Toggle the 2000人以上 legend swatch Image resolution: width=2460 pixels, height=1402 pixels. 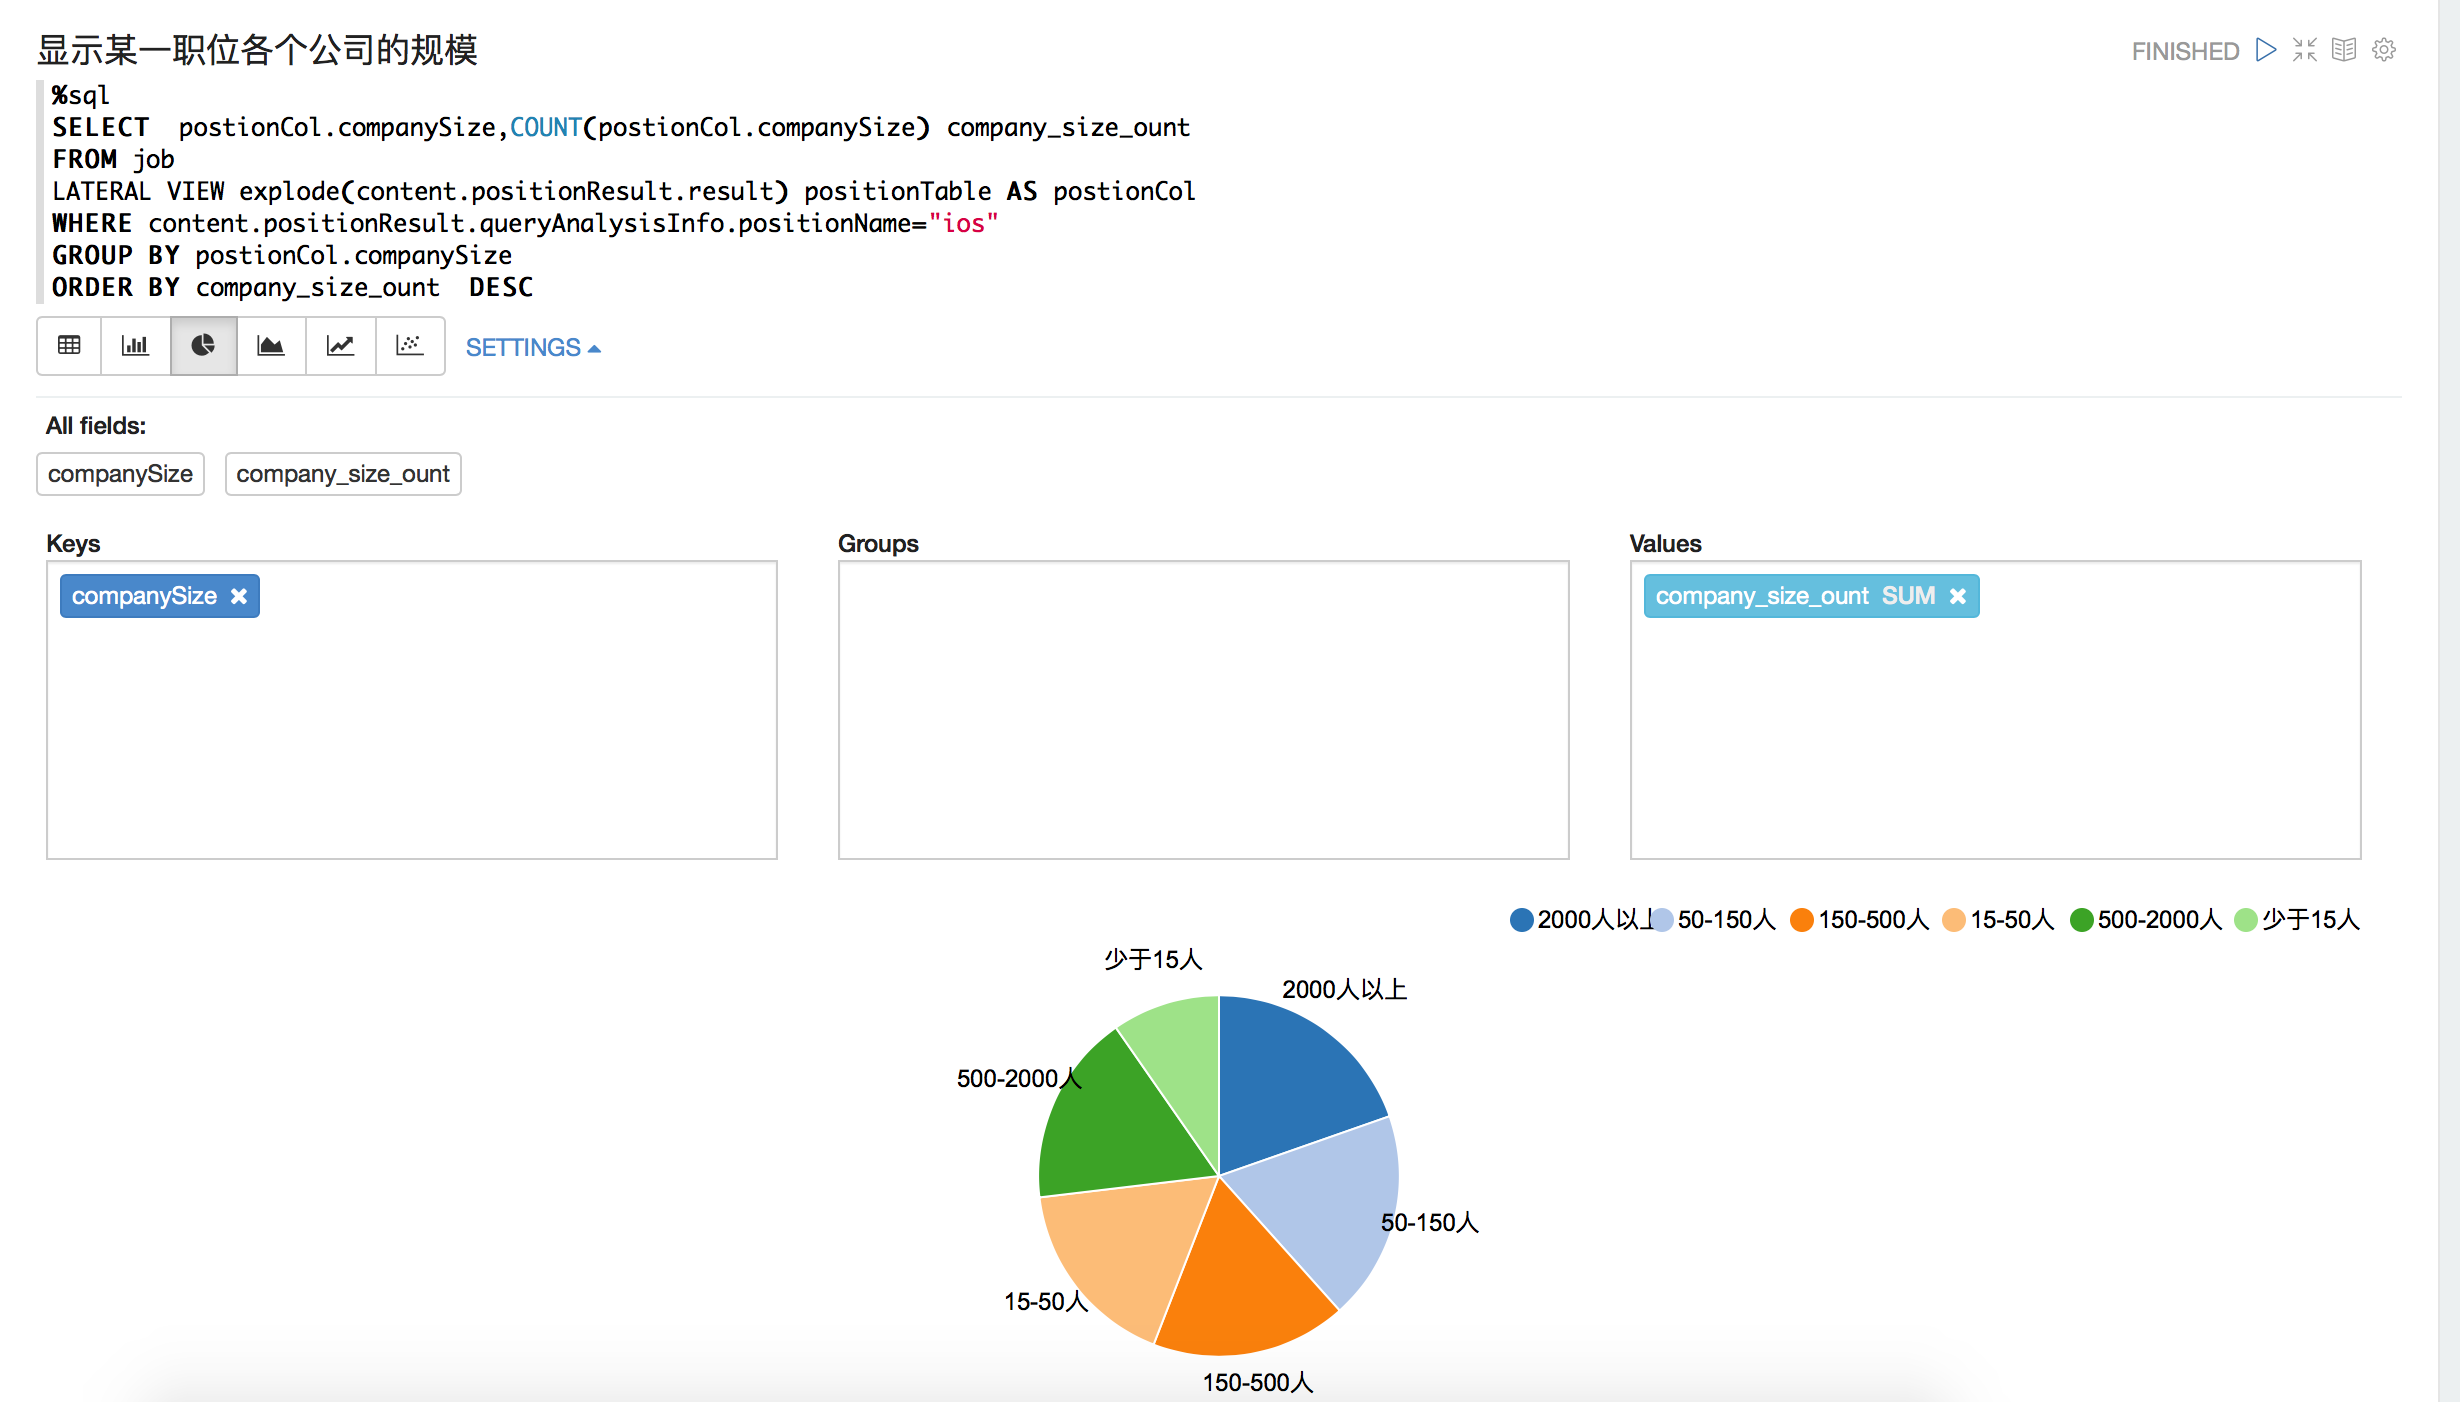pyautogui.click(x=1521, y=920)
